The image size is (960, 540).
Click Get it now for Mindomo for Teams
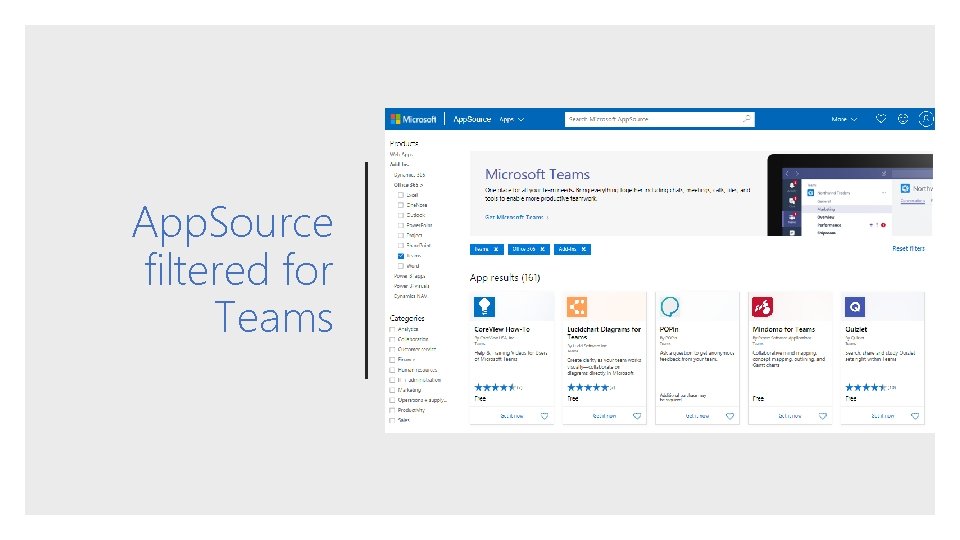tap(790, 416)
